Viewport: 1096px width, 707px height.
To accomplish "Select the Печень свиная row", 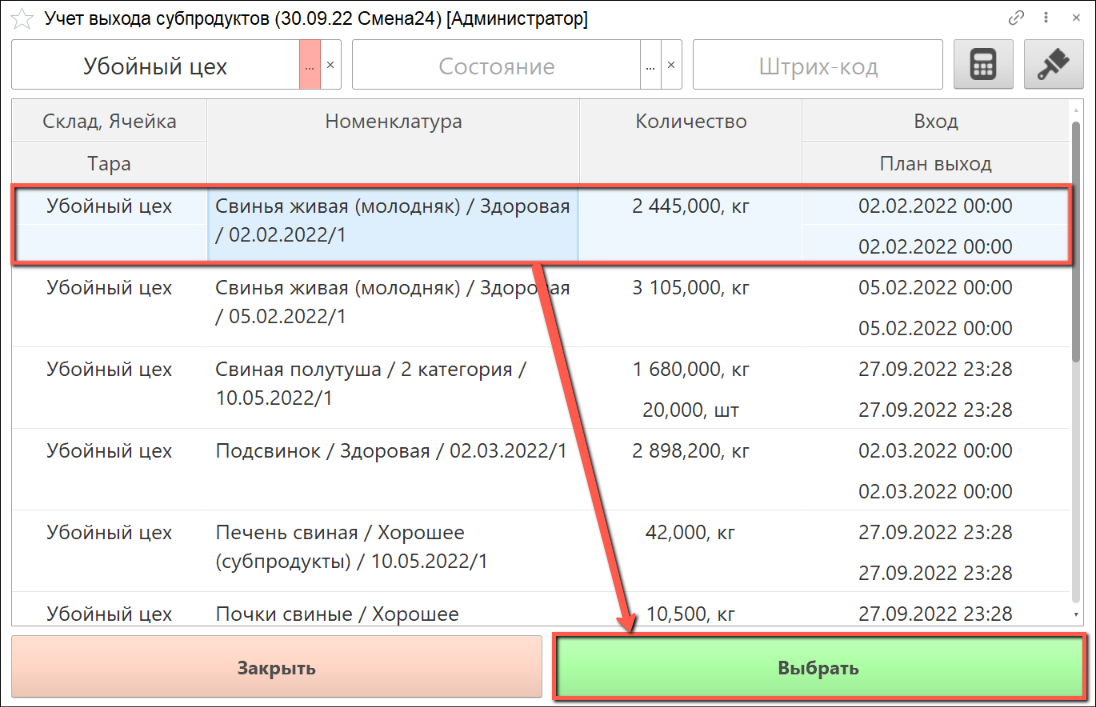I will pyautogui.click(x=392, y=547).
